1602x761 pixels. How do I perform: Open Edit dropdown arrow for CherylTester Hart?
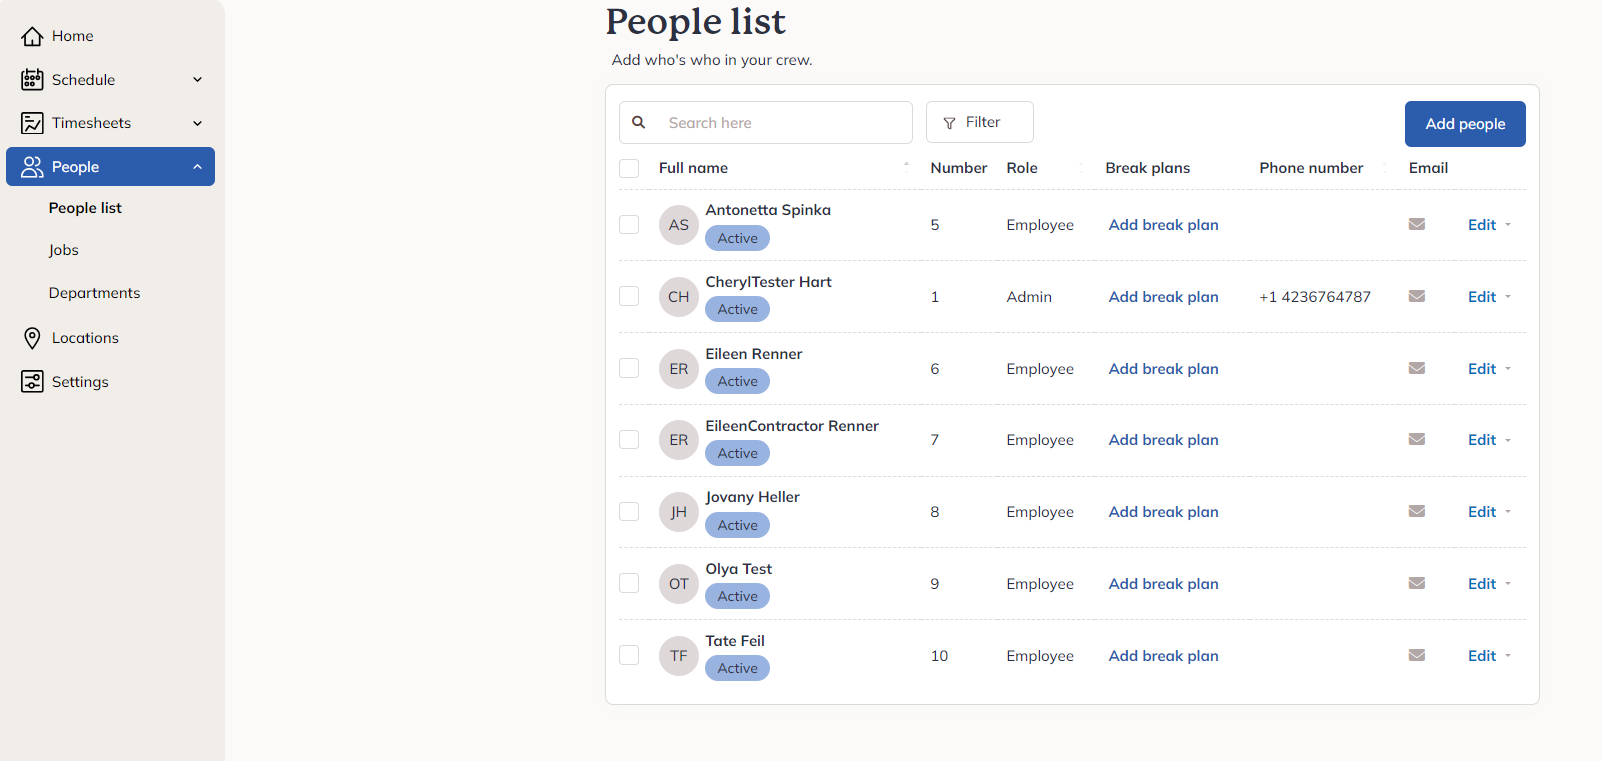tap(1508, 297)
